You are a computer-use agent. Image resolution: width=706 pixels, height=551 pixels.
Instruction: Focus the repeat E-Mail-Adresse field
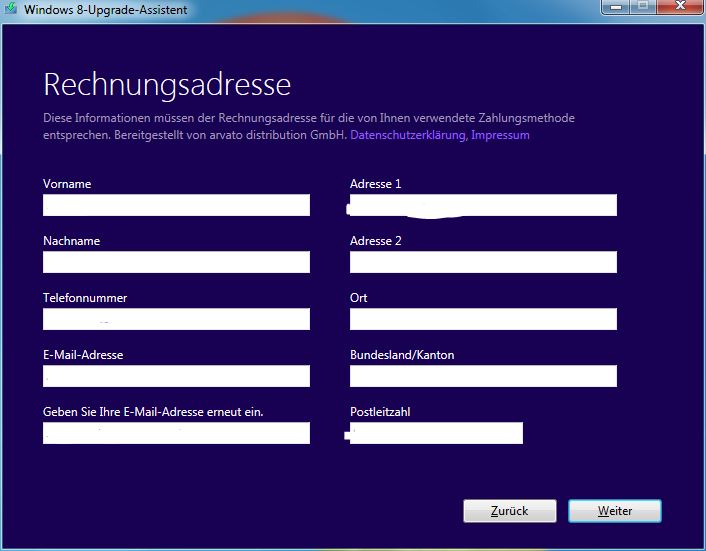point(176,433)
